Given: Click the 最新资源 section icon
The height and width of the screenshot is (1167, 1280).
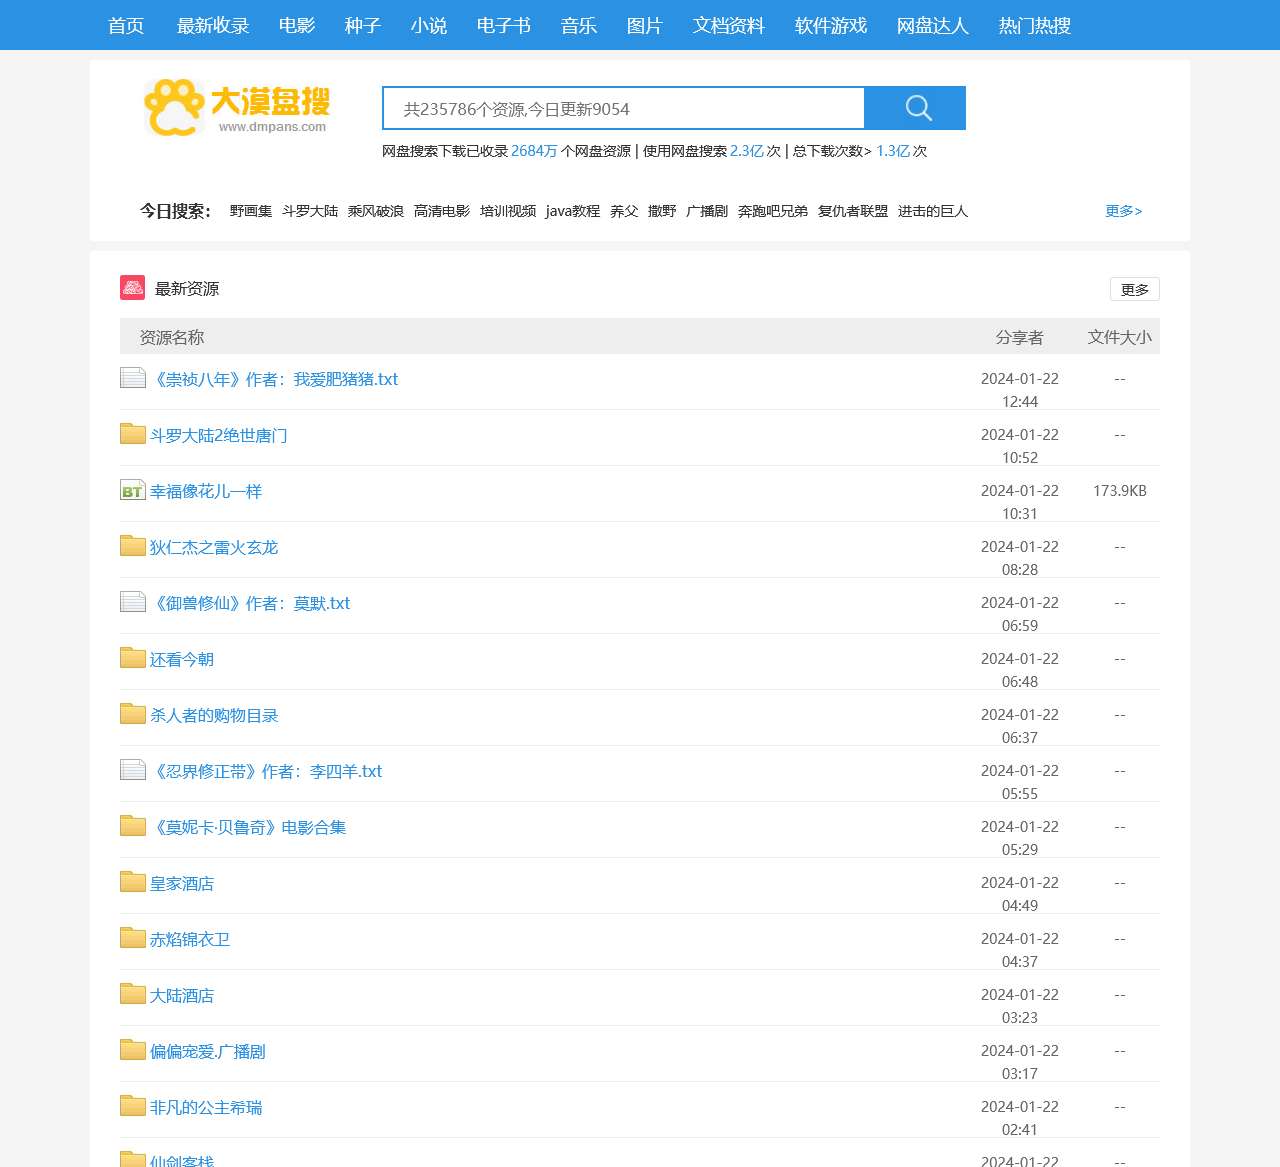Looking at the screenshot, I should (x=132, y=287).
